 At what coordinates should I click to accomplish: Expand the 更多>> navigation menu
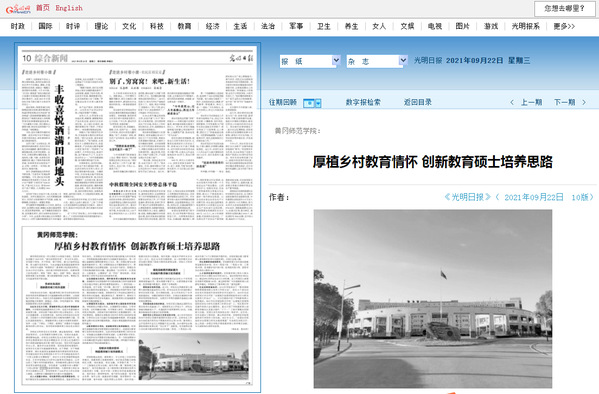point(564,26)
